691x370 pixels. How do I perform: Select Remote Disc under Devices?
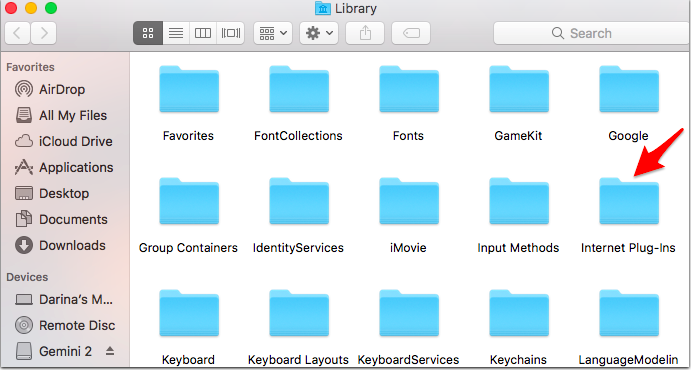coord(65,326)
